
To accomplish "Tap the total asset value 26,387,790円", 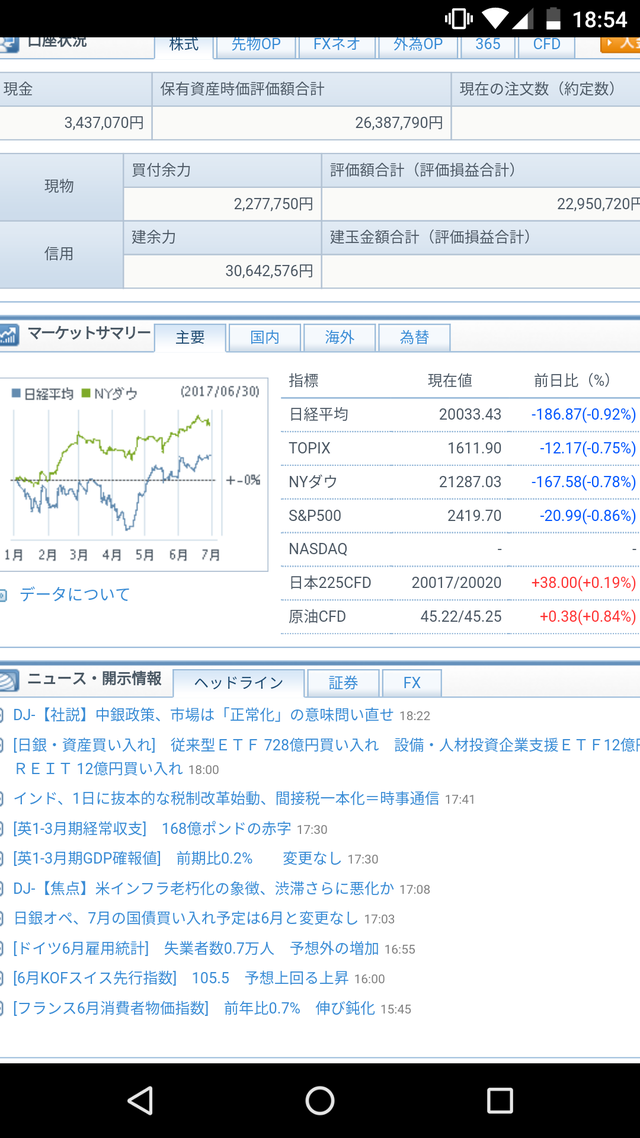I will [x=399, y=123].
